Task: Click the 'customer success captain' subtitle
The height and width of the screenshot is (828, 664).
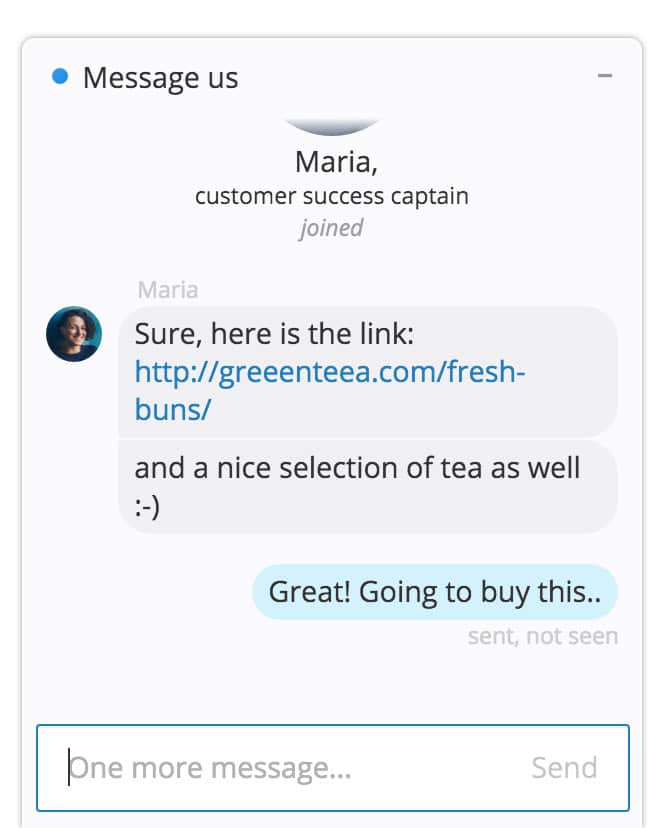Action: point(332,196)
